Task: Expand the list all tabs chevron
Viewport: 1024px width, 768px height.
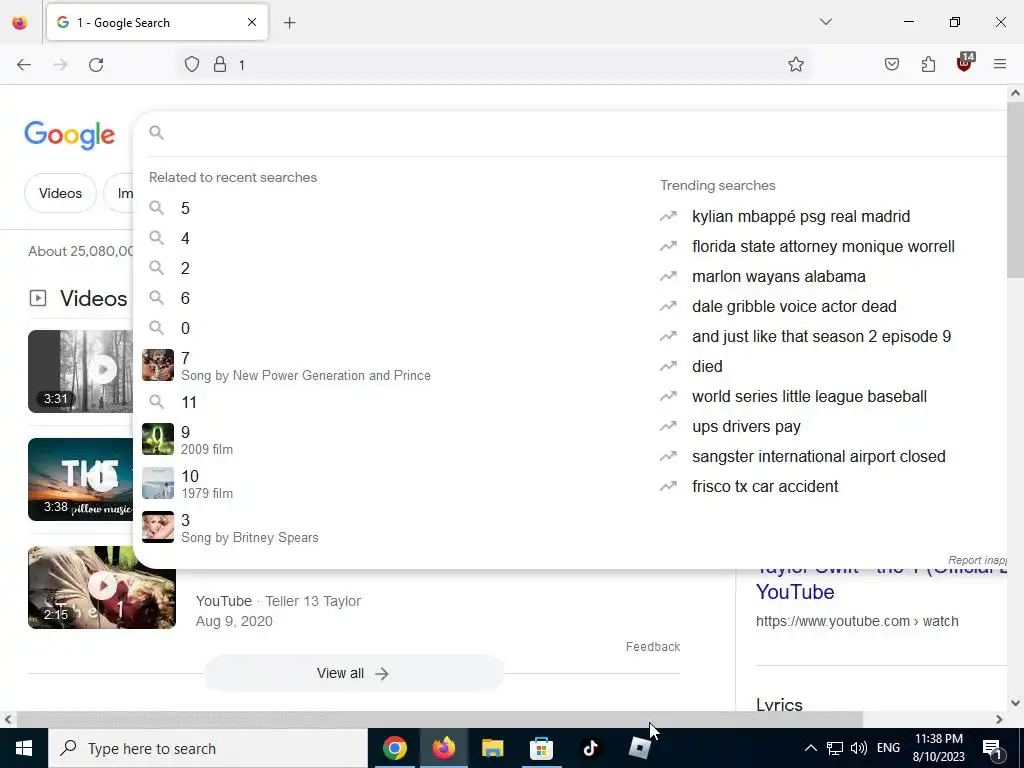Action: tap(826, 22)
